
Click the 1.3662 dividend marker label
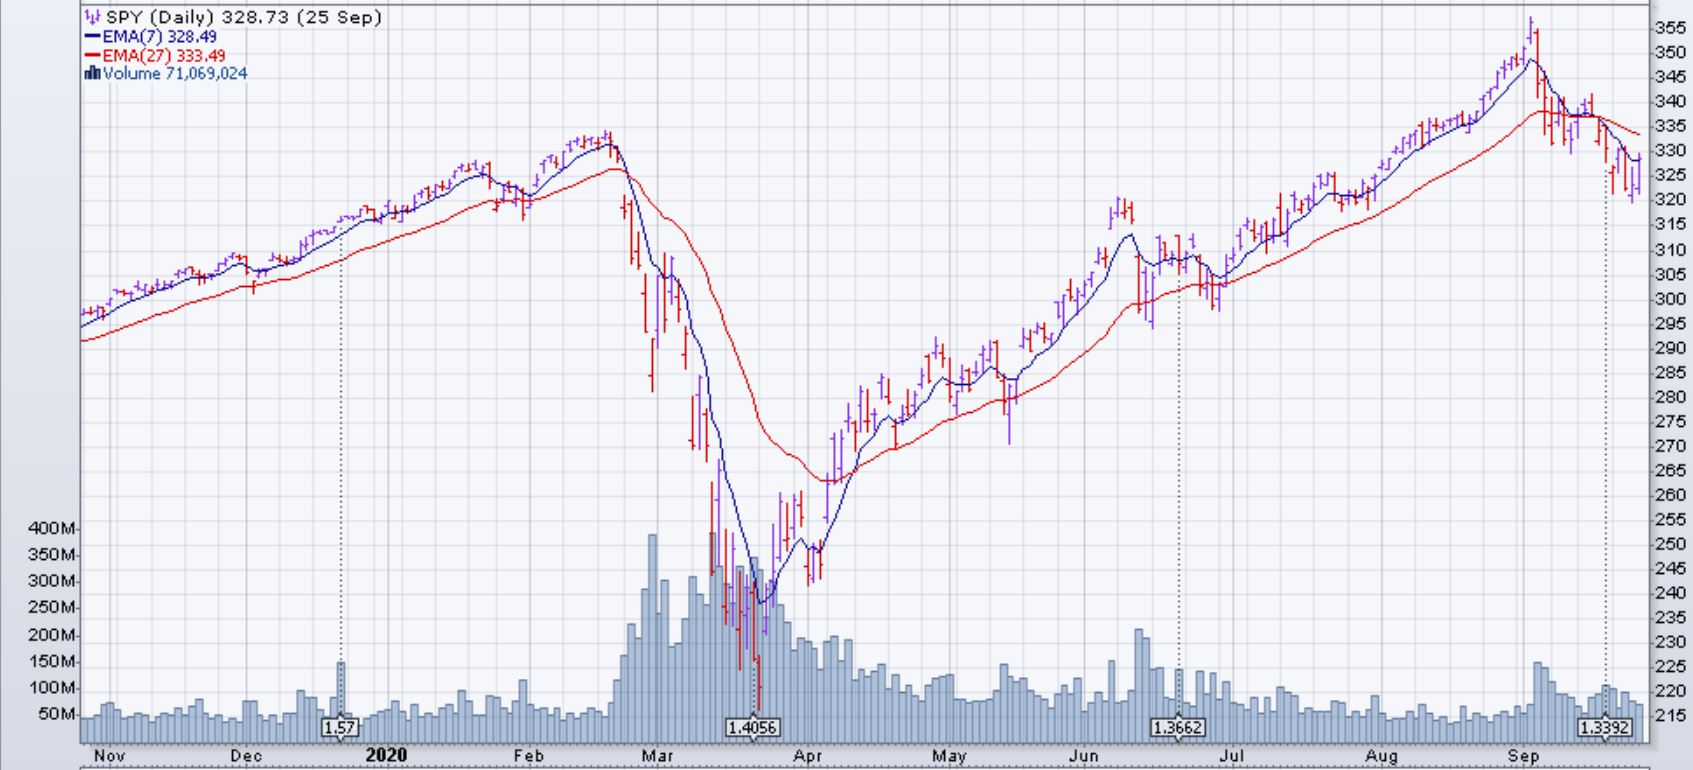pos(1177,727)
